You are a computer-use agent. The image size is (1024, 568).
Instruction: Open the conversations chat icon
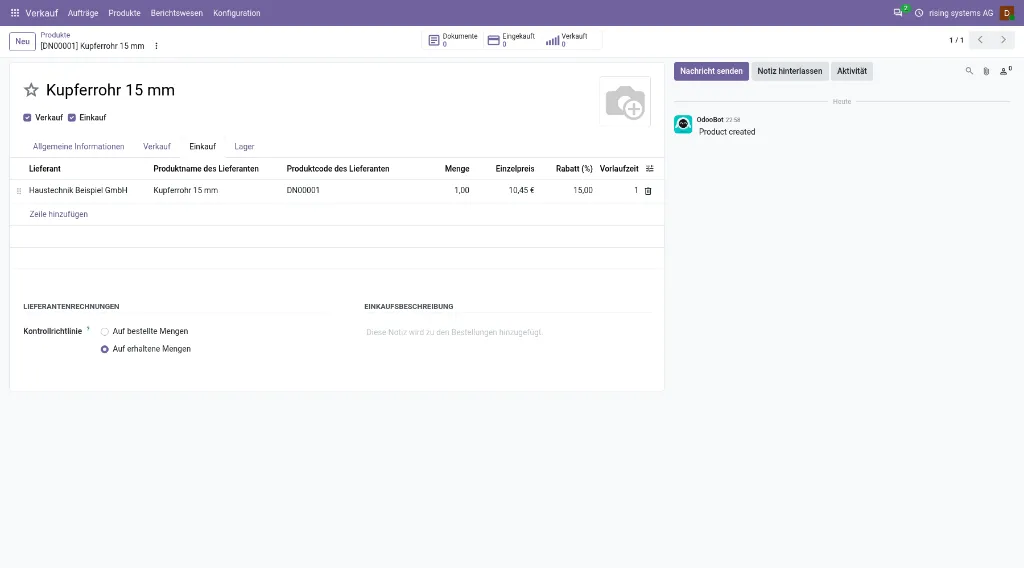coord(899,13)
